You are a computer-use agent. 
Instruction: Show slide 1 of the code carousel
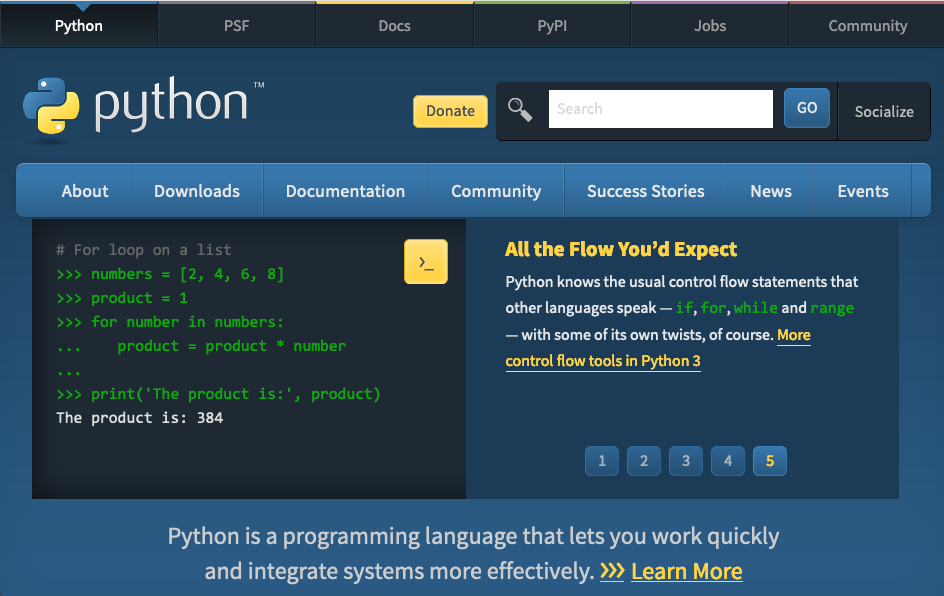[602, 461]
